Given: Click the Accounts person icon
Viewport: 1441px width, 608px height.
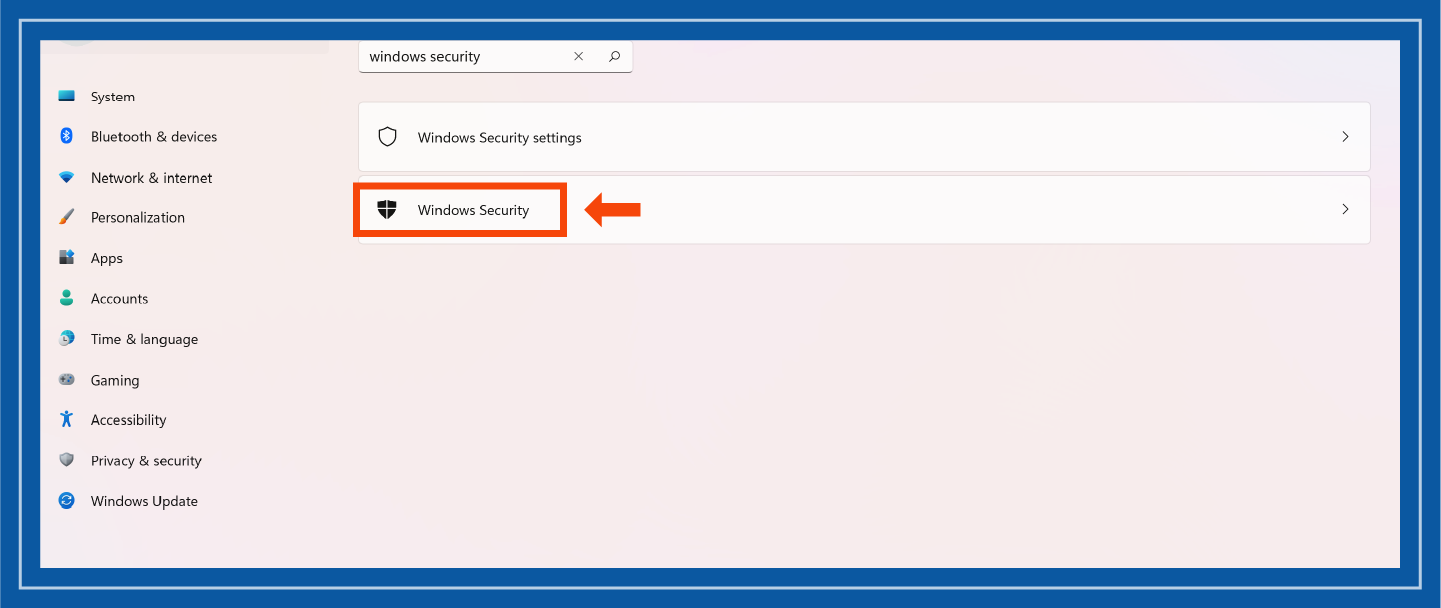Looking at the screenshot, I should 67,298.
